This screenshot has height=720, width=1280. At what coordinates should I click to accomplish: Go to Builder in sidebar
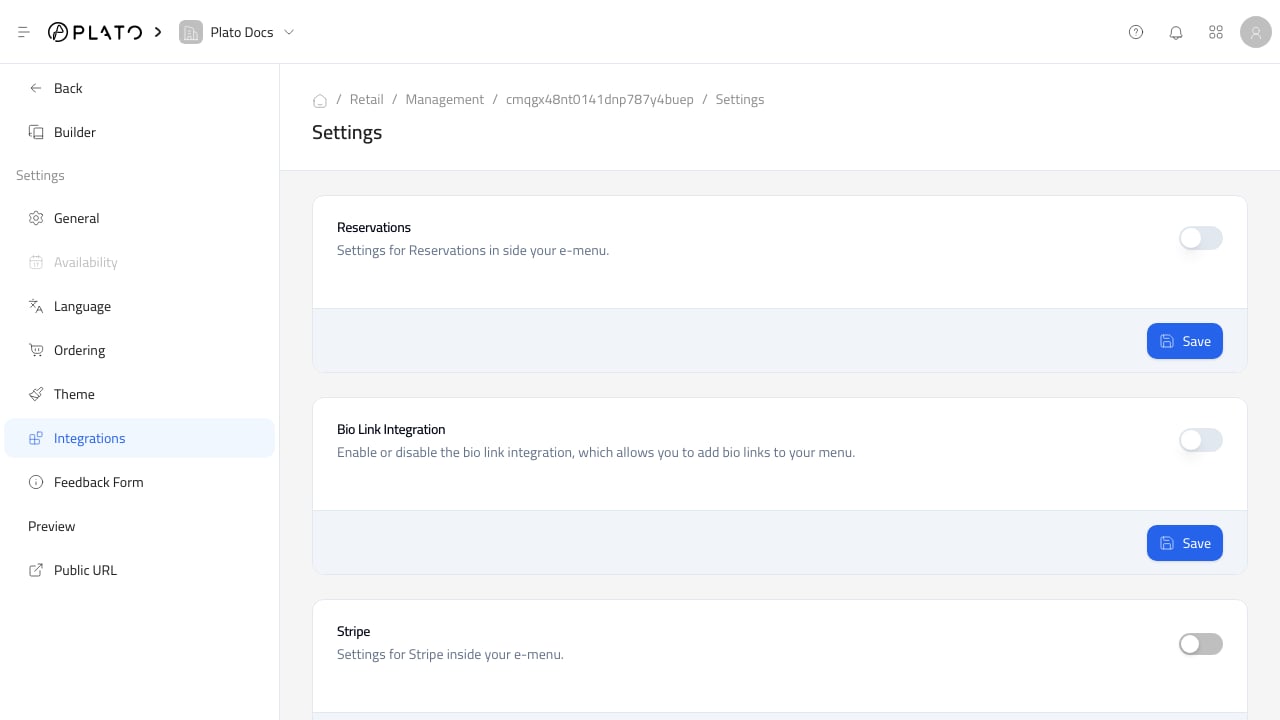tap(140, 132)
